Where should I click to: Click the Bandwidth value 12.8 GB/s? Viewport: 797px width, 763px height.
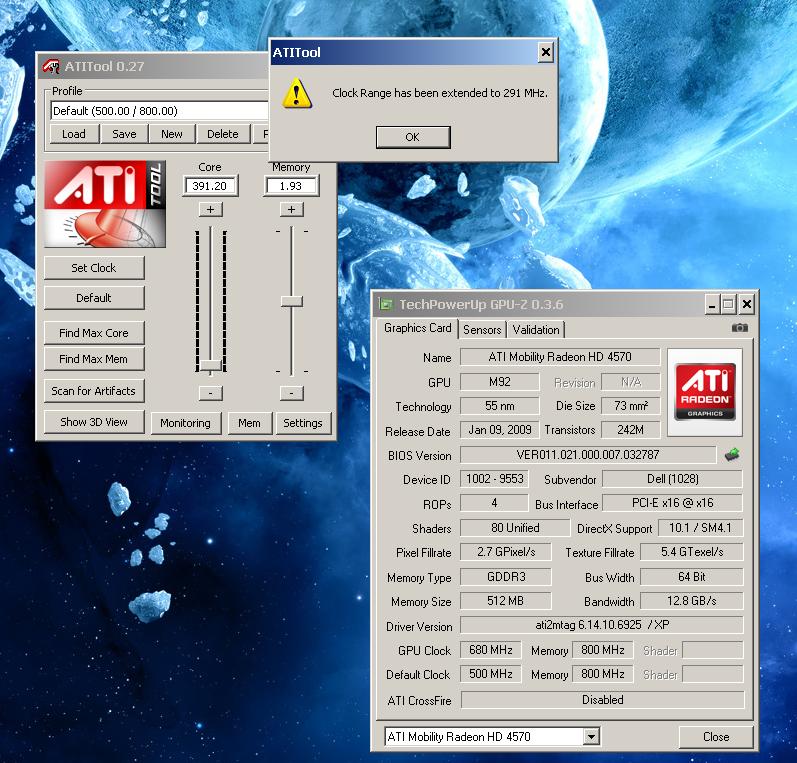click(692, 601)
